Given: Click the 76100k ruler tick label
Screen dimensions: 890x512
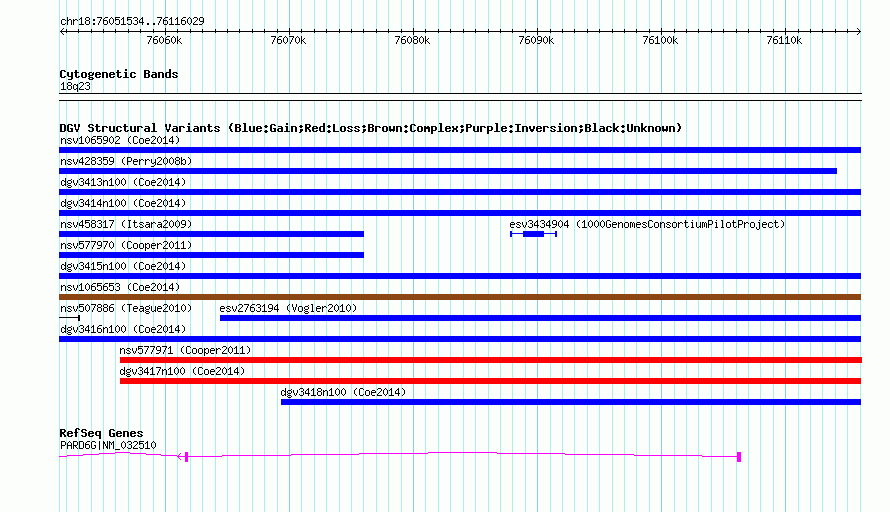Looking at the screenshot, I should (660, 40).
